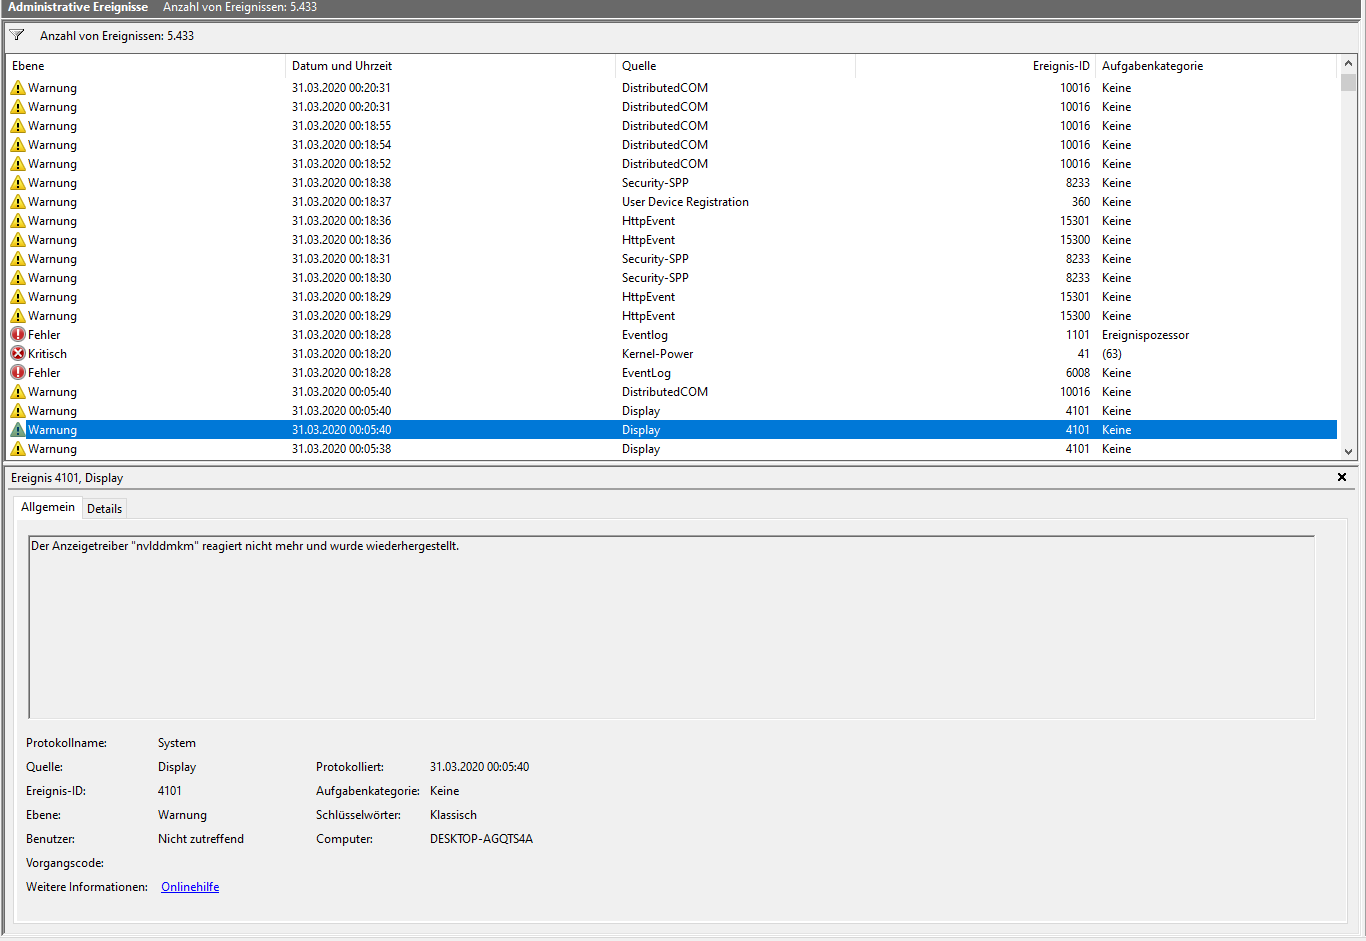Click inside the event description text box

coord(671,627)
